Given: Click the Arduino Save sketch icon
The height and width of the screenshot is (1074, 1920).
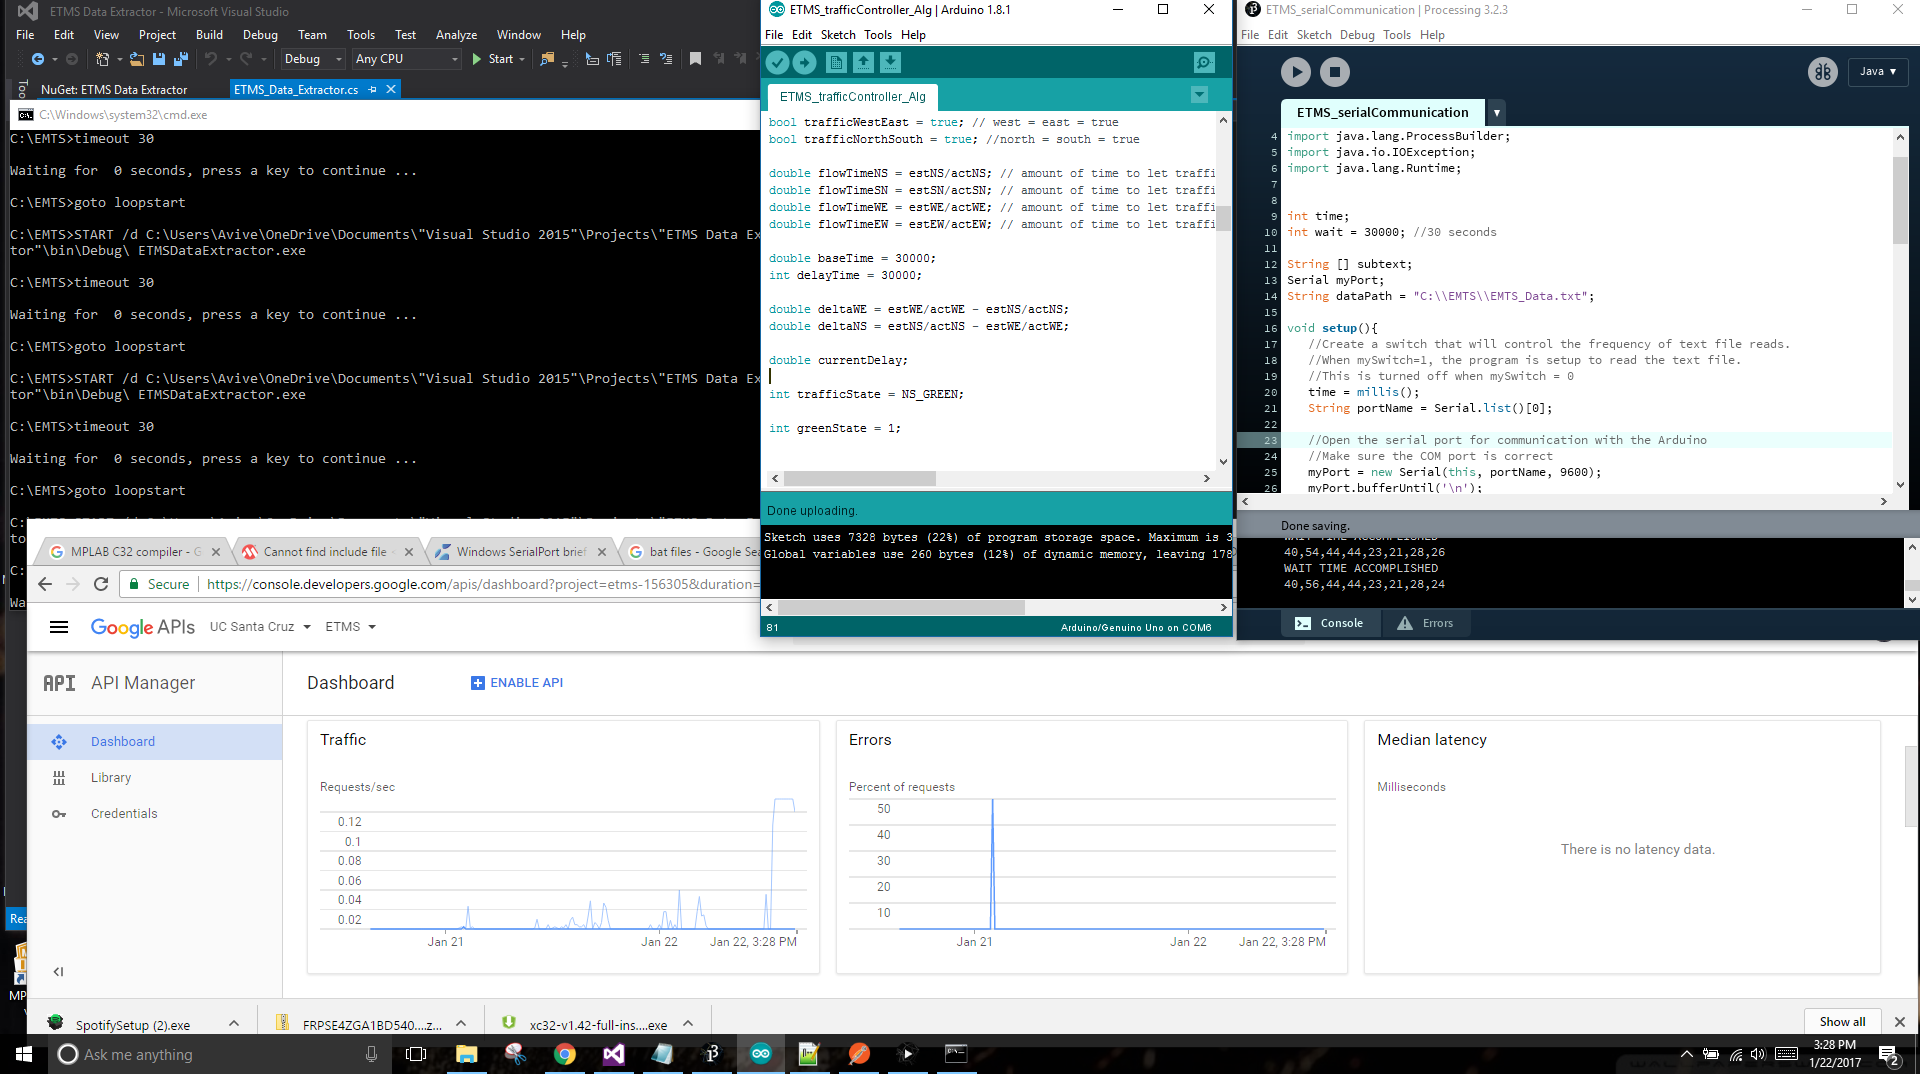Looking at the screenshot, I should click(x=890, y=62).
